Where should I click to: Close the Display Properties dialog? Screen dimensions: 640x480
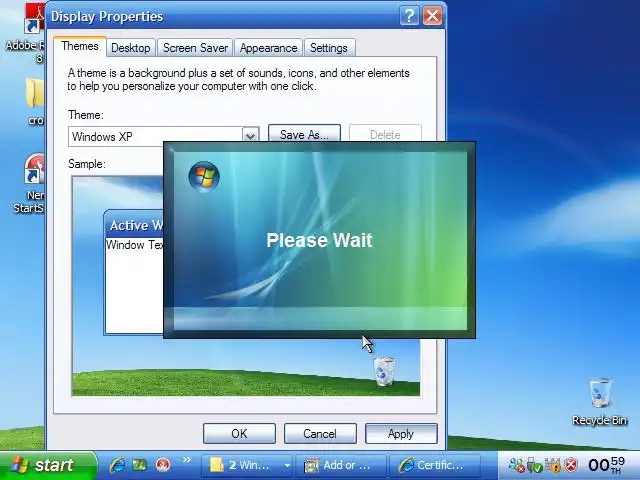click(432, 16)
